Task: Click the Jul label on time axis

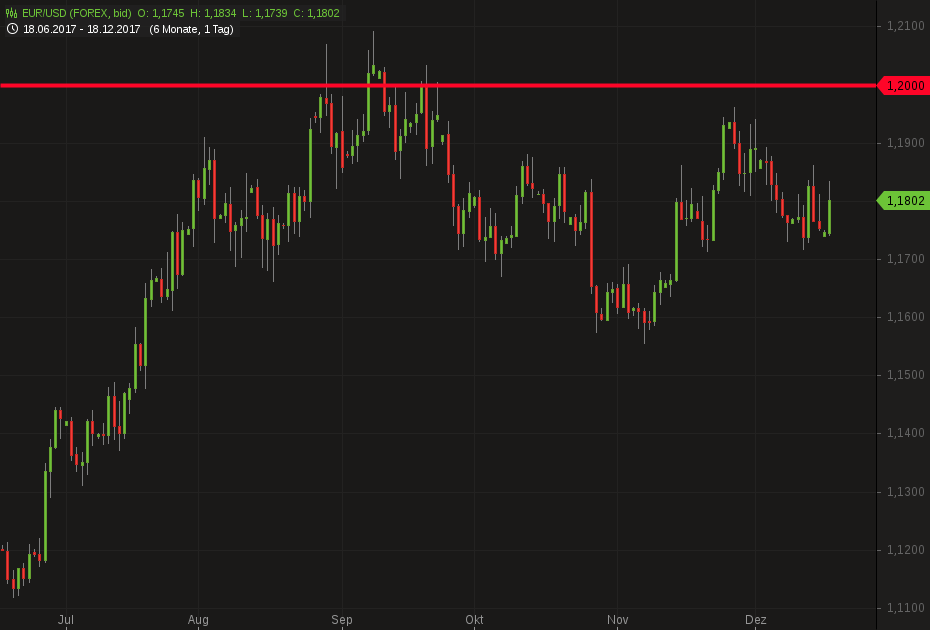Action: 66,620
